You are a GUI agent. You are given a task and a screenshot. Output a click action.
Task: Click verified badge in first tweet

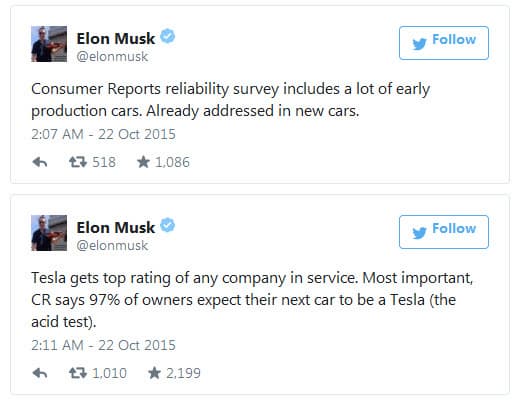[168, 36]
